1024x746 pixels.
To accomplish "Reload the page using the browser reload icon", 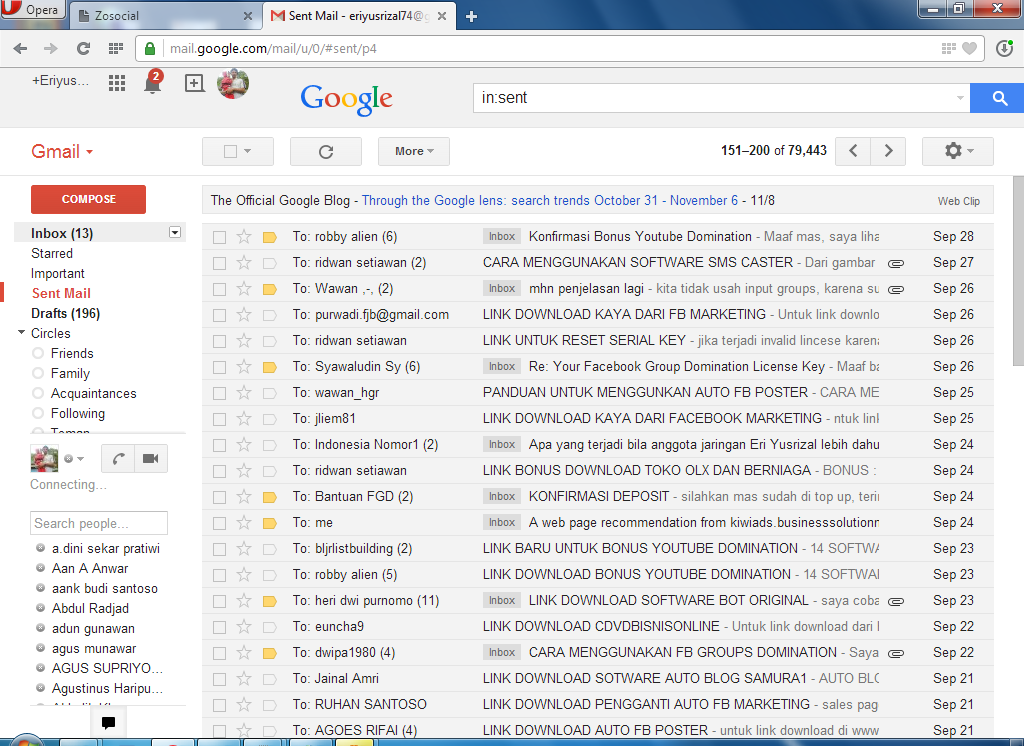I will click(83, 48).
